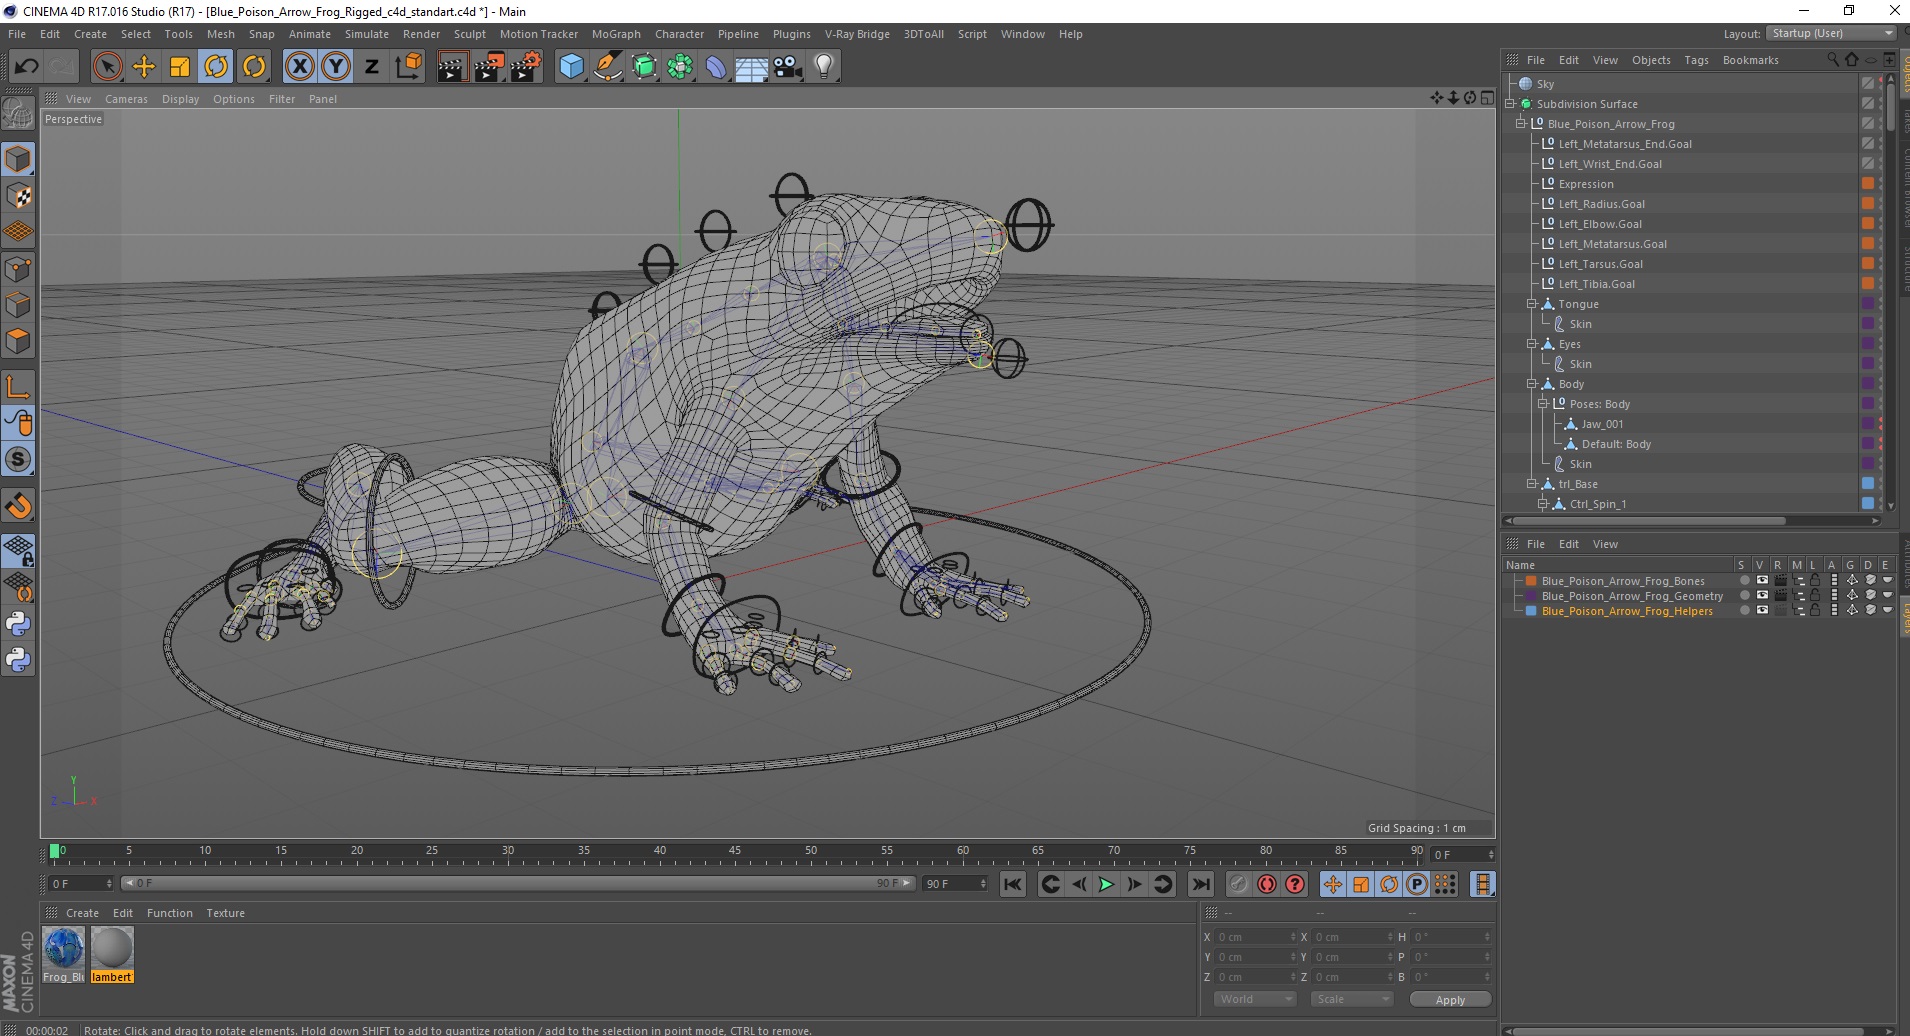Select the Scale tool in the top toolbar

[180, 67]
